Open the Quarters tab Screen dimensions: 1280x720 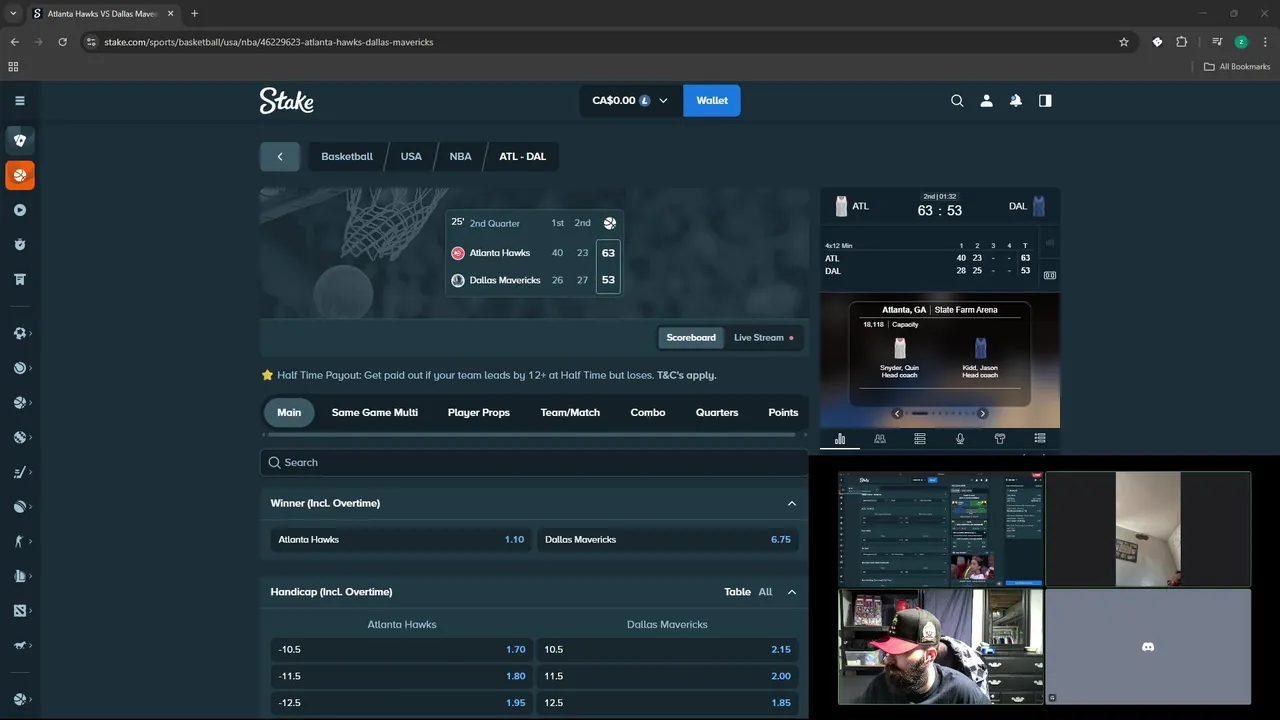[717, 412]
